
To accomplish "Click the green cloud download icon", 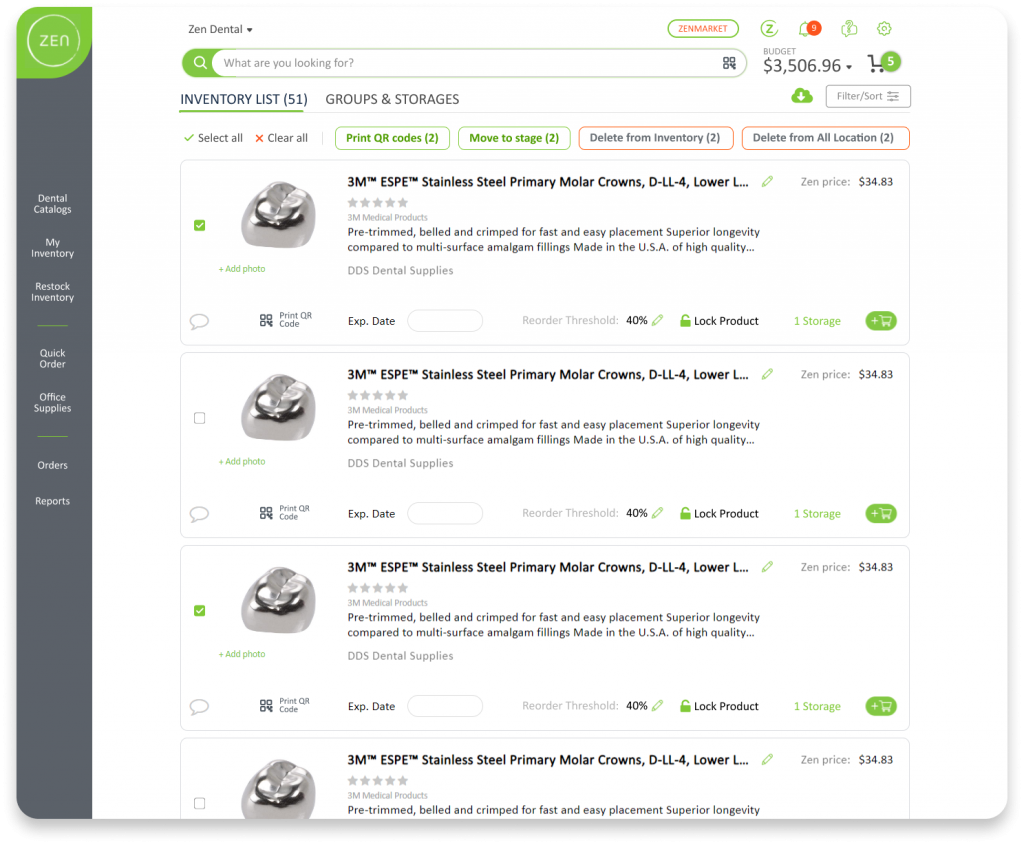I will coord(801,96).
